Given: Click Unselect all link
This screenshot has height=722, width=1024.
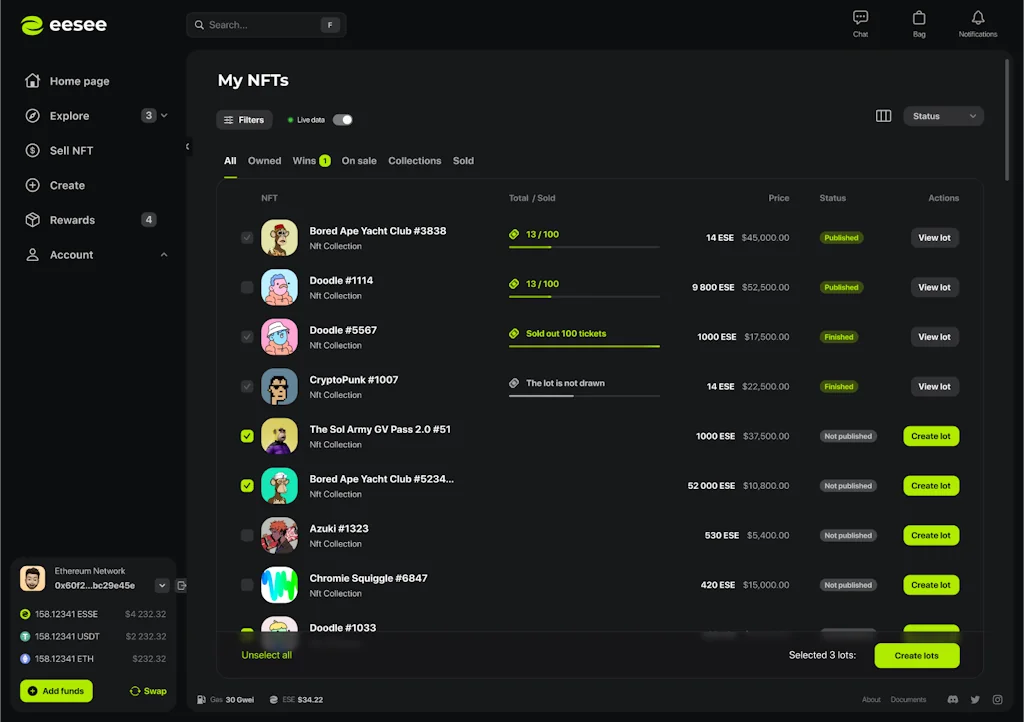Looking at the screenshot, I should pyautogui.click(x=266, y=656).
